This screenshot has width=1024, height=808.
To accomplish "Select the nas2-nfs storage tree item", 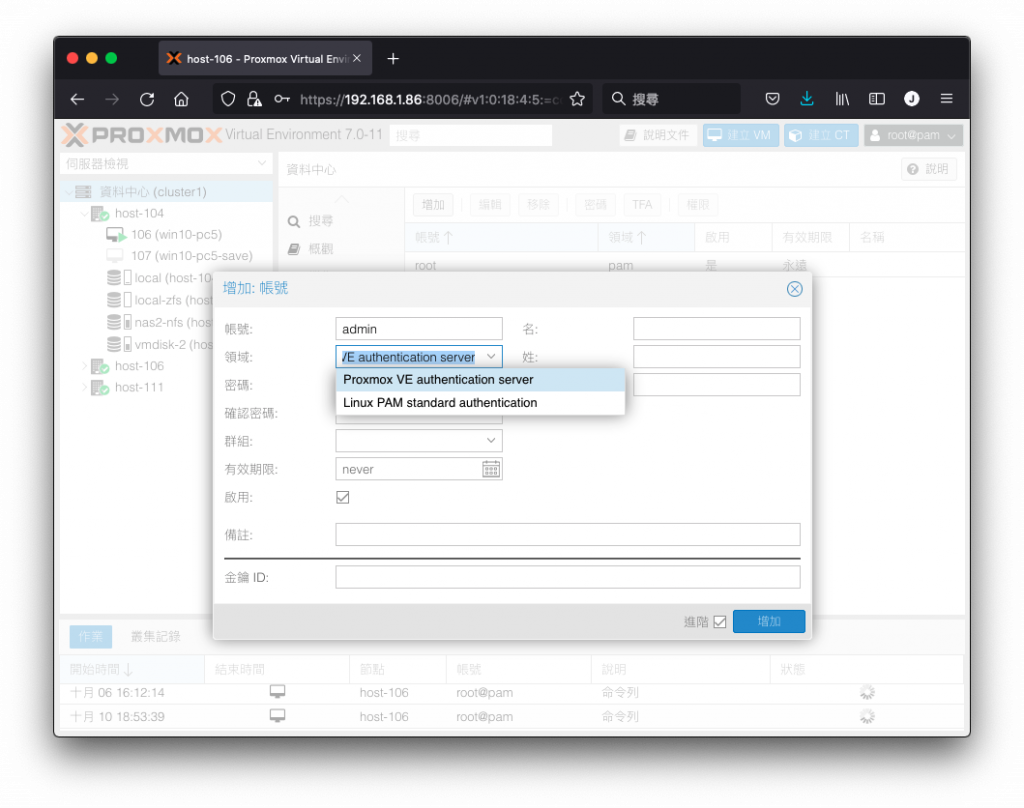I will click(159, 322).
